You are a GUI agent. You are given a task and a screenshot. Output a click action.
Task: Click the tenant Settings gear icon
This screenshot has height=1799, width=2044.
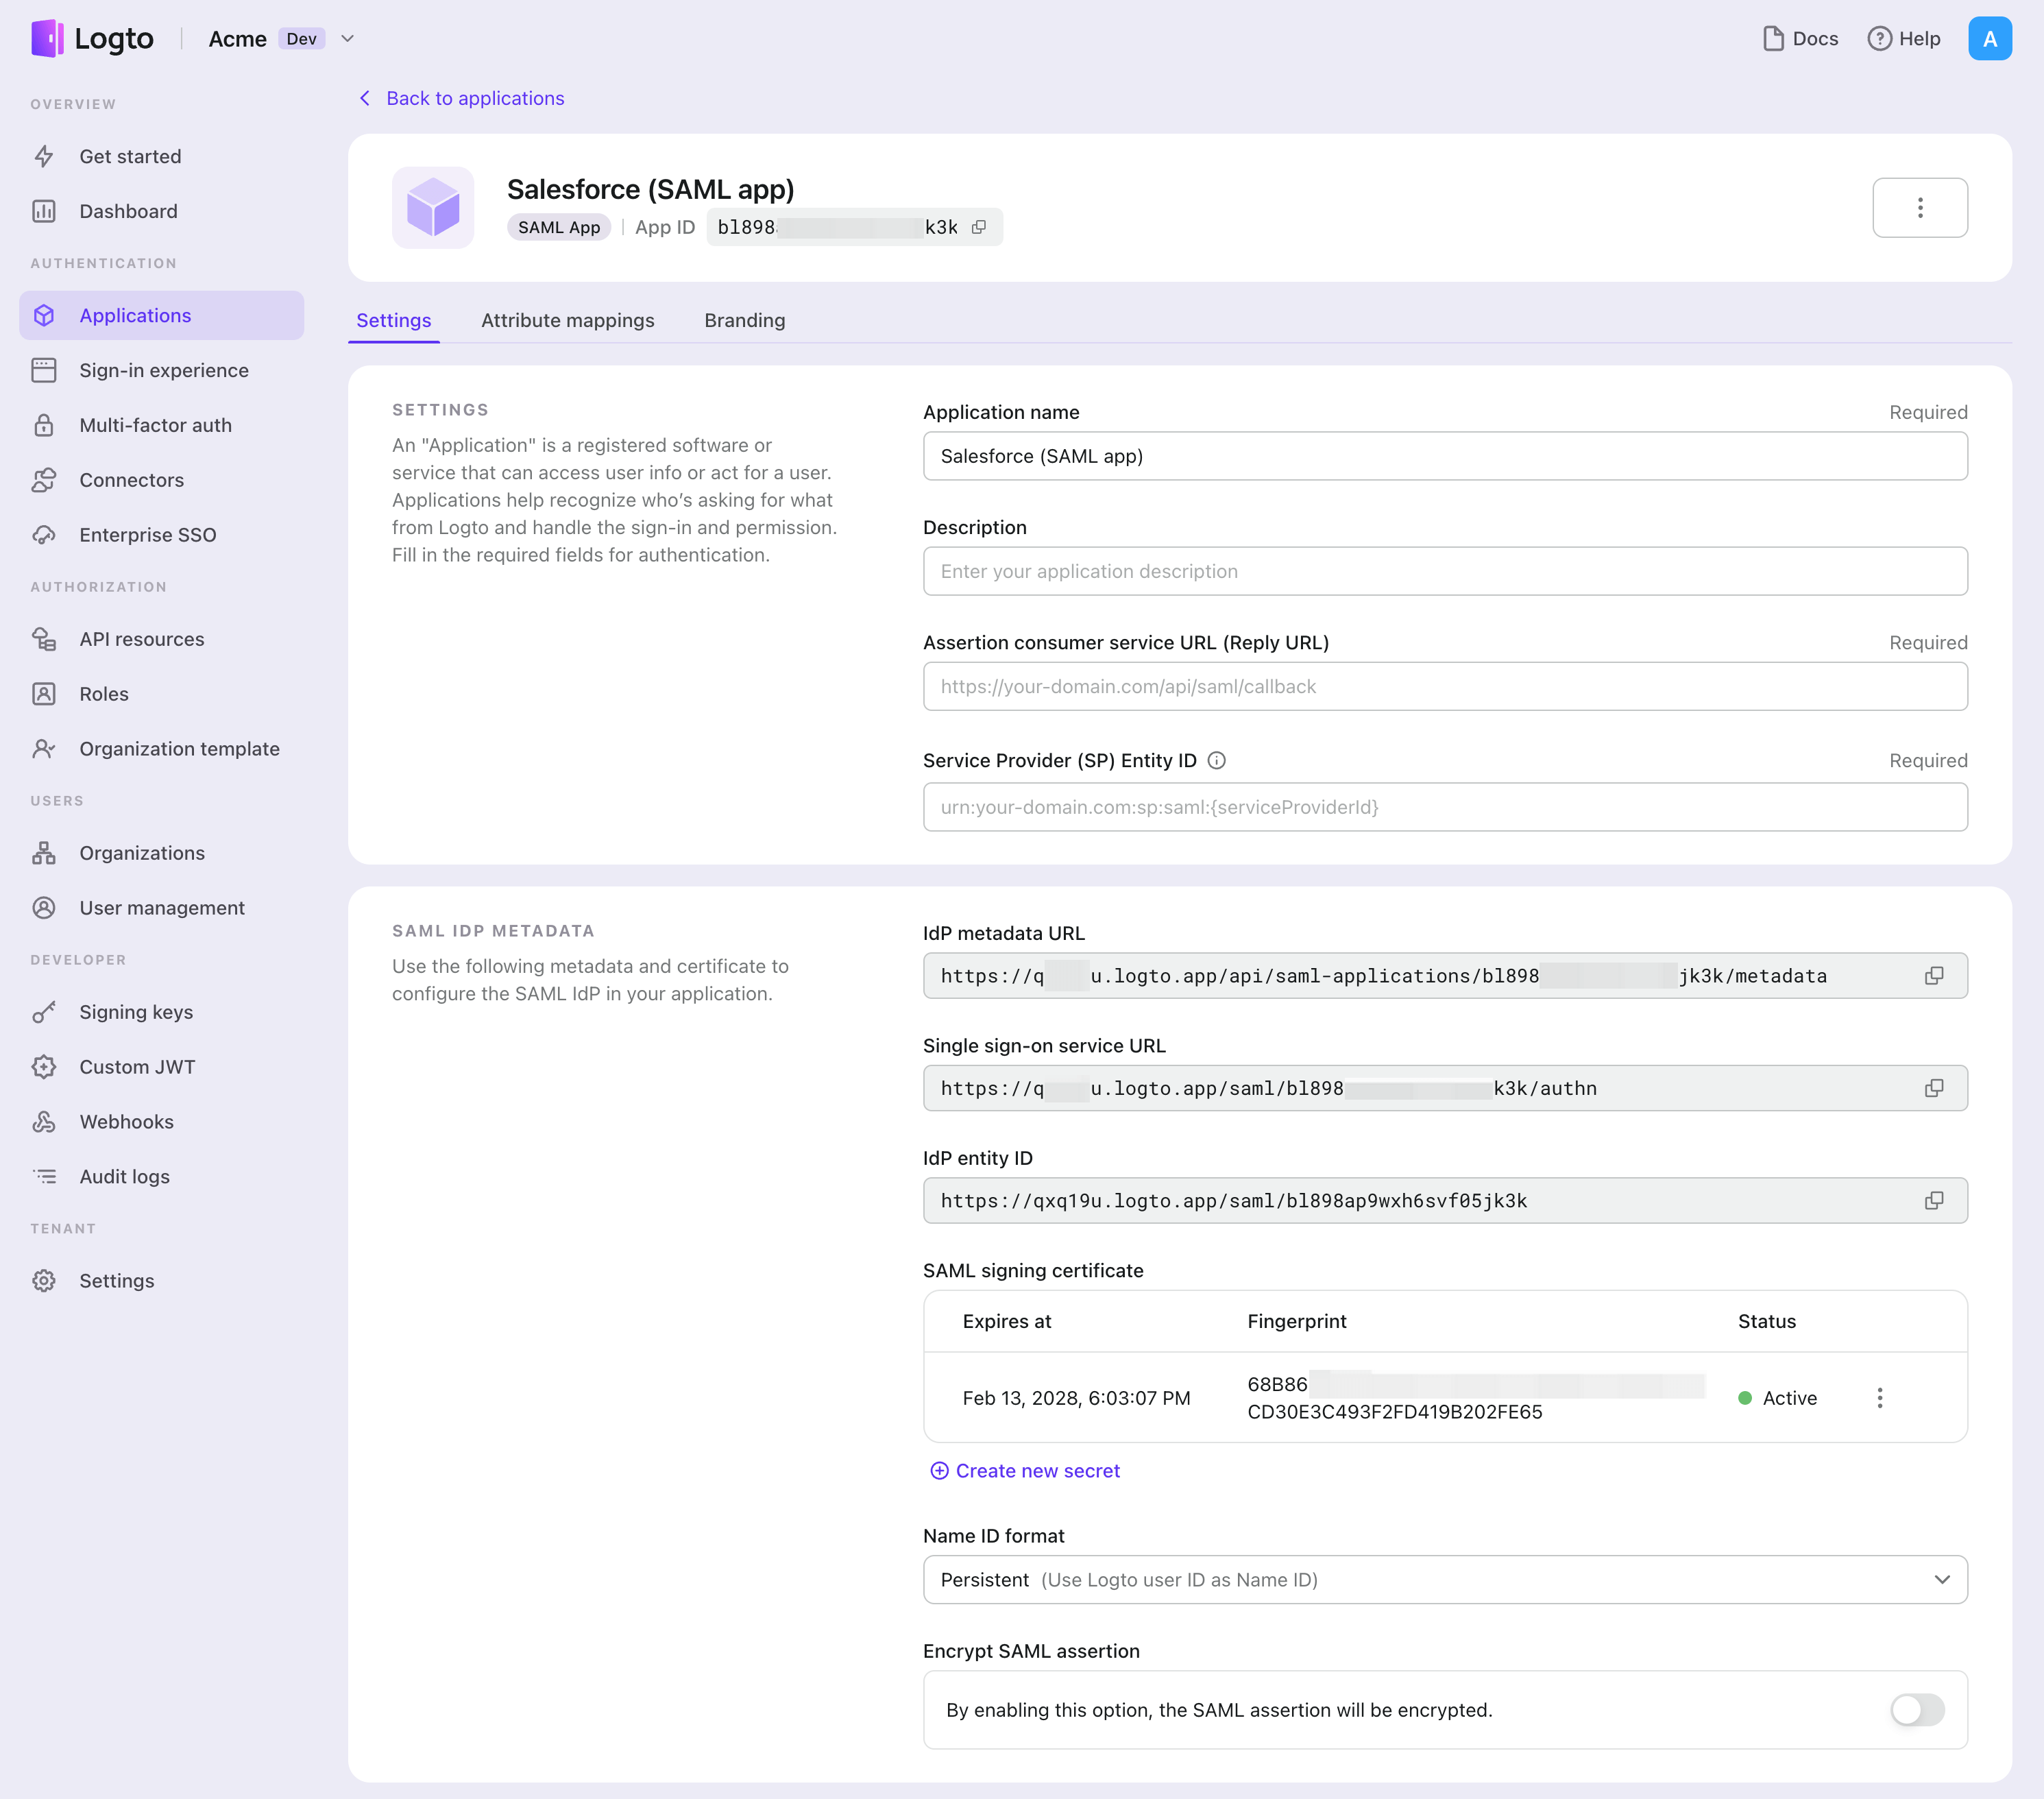pyautogui.click(x=44, y=1281)
